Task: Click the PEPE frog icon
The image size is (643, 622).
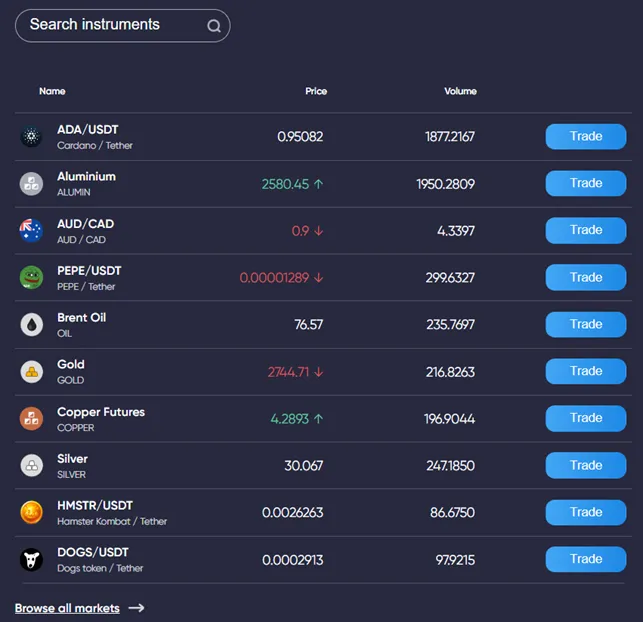Action: pos(32,278)
